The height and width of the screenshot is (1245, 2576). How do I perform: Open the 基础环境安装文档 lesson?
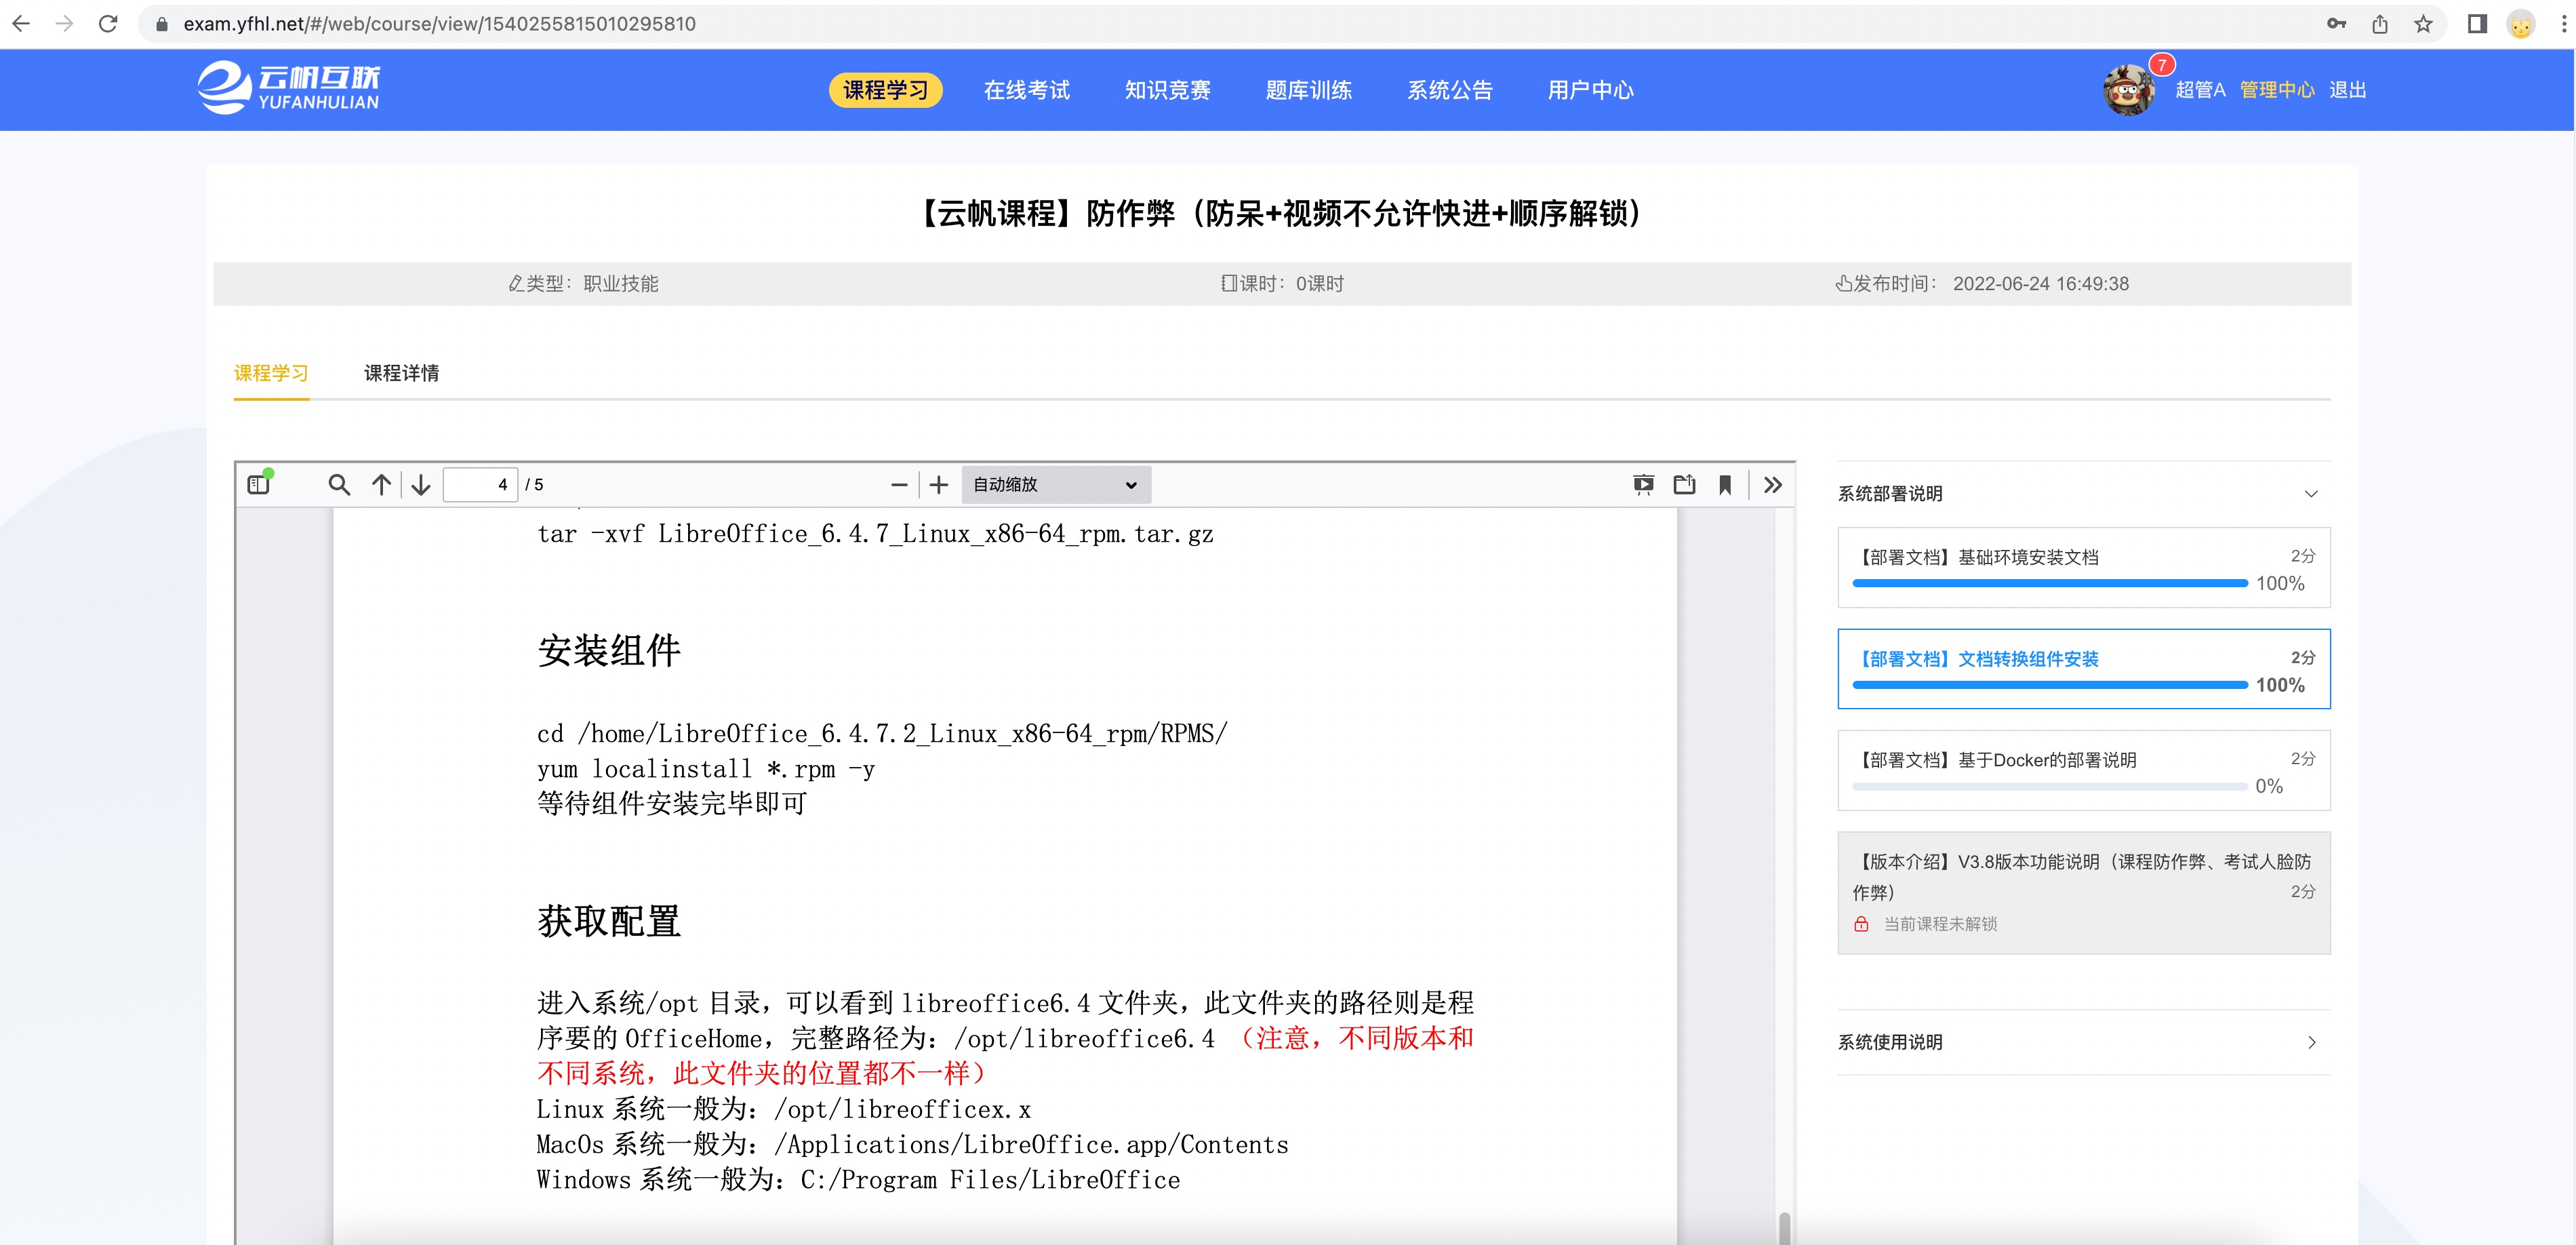2084,567
